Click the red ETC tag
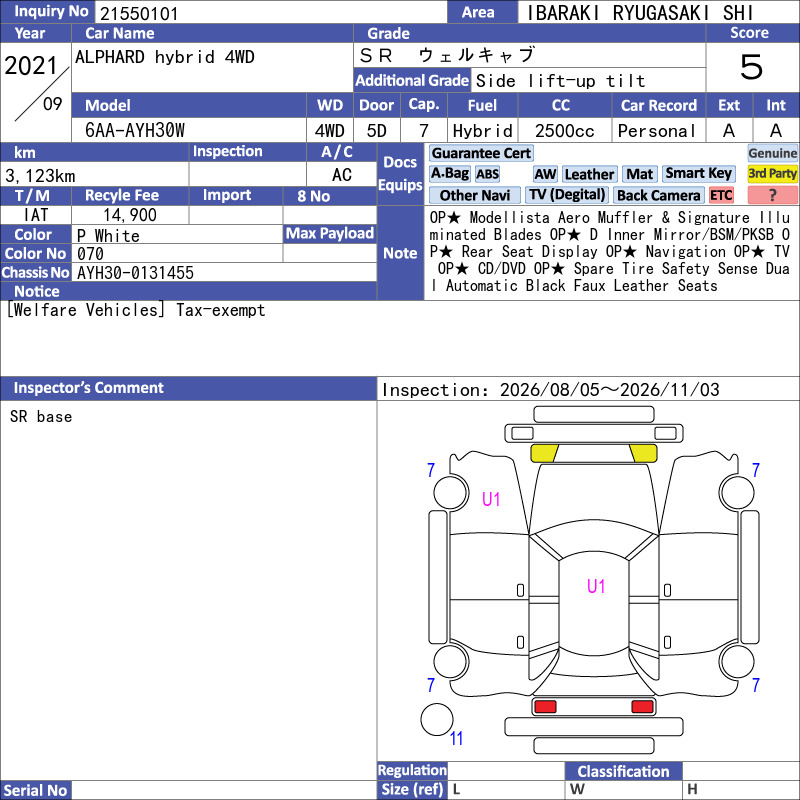Viewport: 800px width, 800px height. 721,195
